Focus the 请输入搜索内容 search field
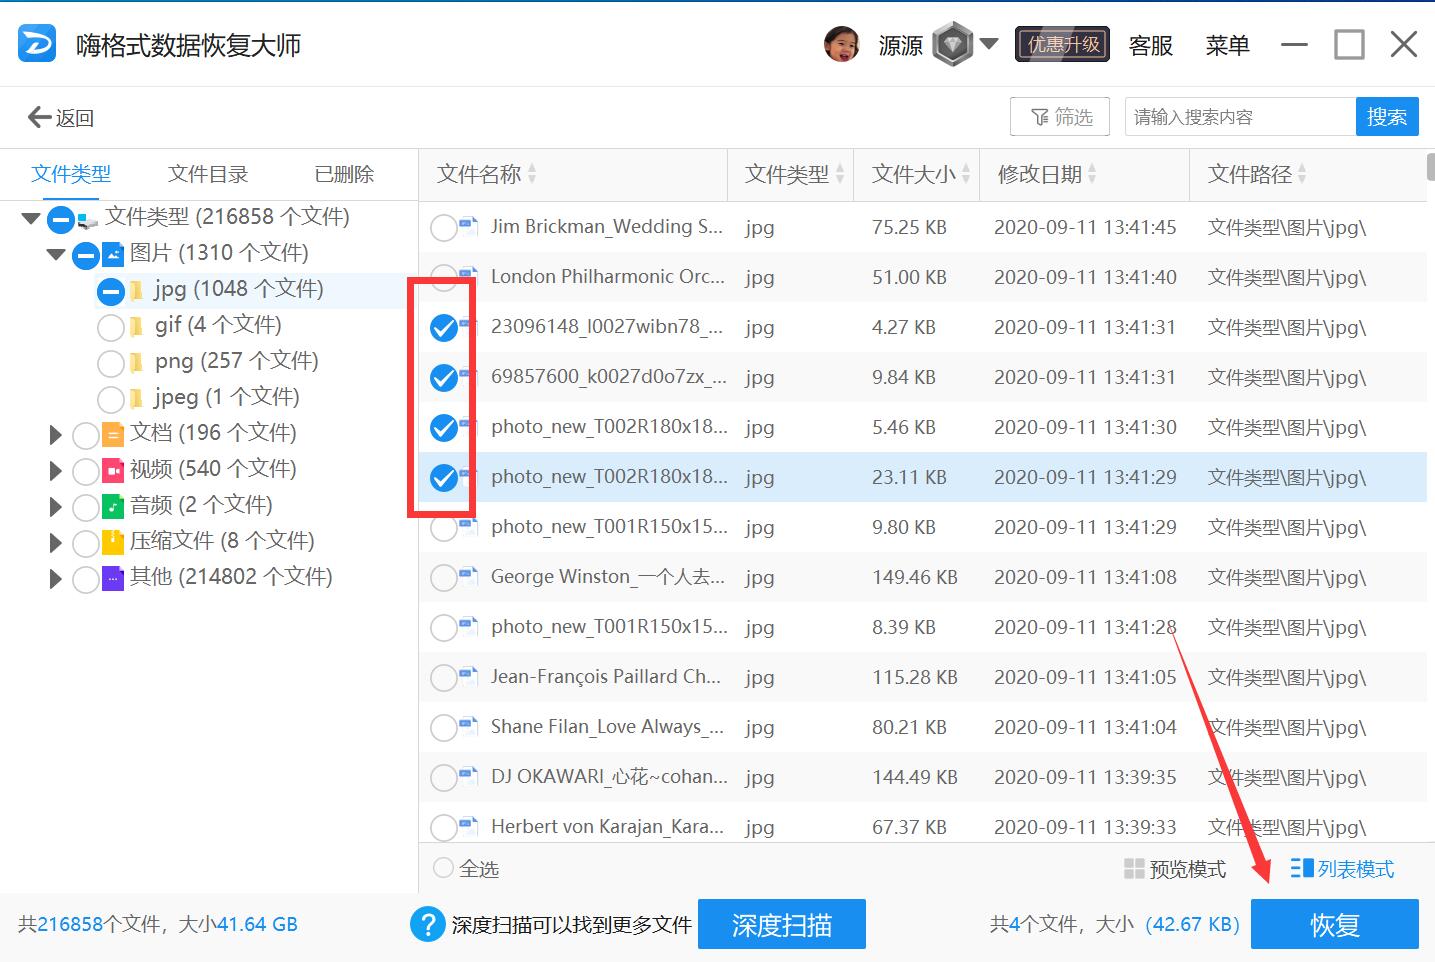 (x=1240, y=117)
